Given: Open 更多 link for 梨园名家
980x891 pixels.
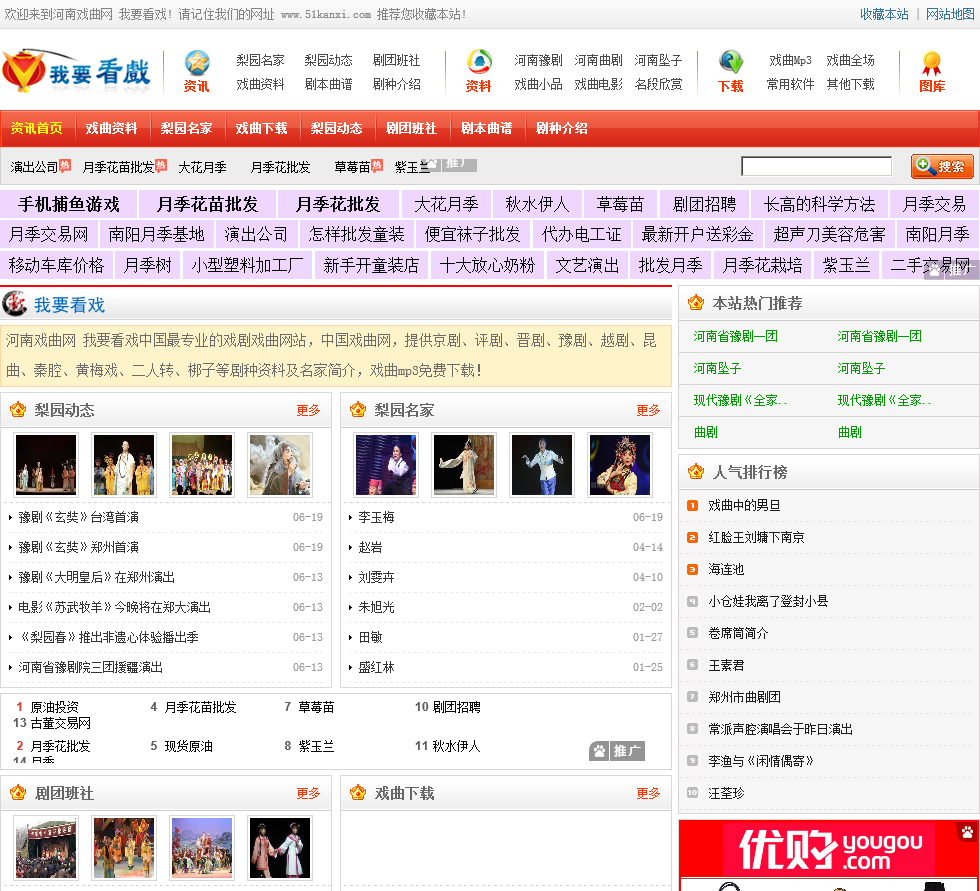Looking at the screenshot, I should point(648,410).
